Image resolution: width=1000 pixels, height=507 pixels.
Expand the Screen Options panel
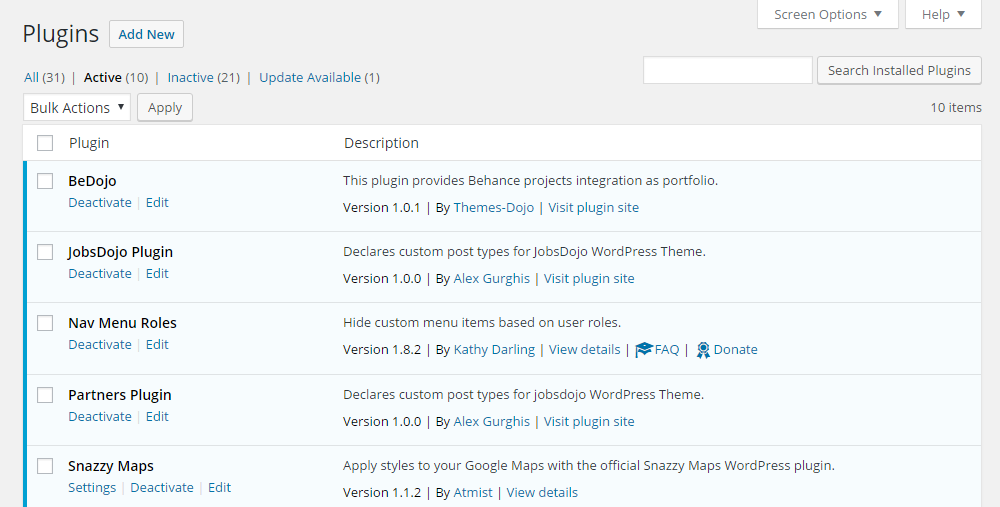coord(828,14)
